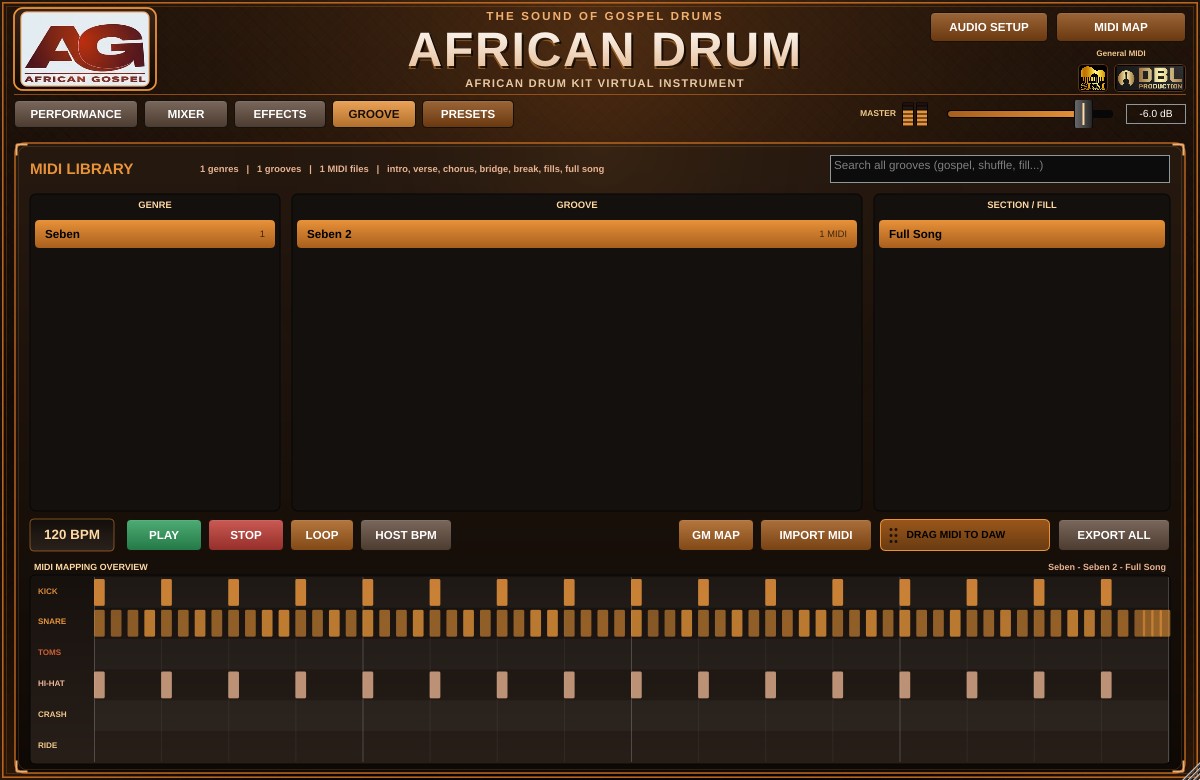Click the first kick note in the overview
The height and width of the screenshot is (780, 1200).
(x=99, y=592)
